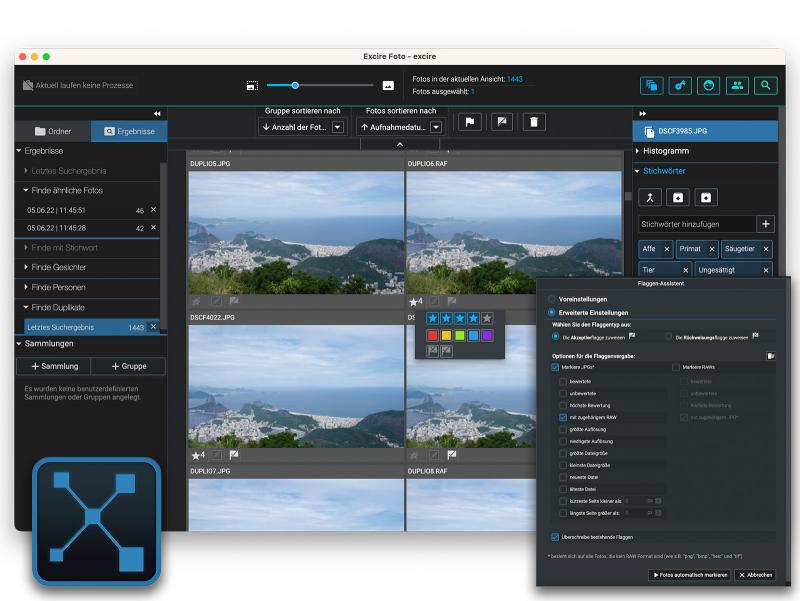Uncheck the 'mit zugehörigem RAW' checkbox
Viewport: 800px width, 601px height.
(x=563, y=417)
